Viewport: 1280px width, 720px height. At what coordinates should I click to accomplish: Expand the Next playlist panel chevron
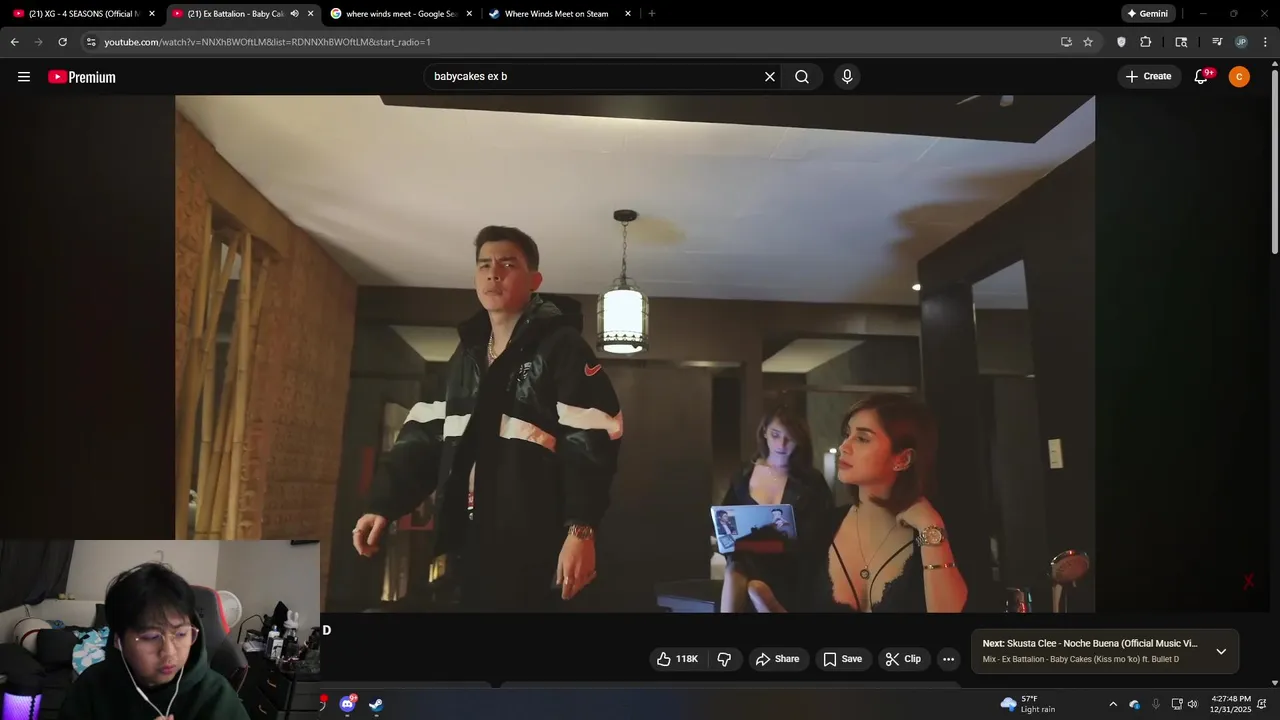click(1221, 651)
